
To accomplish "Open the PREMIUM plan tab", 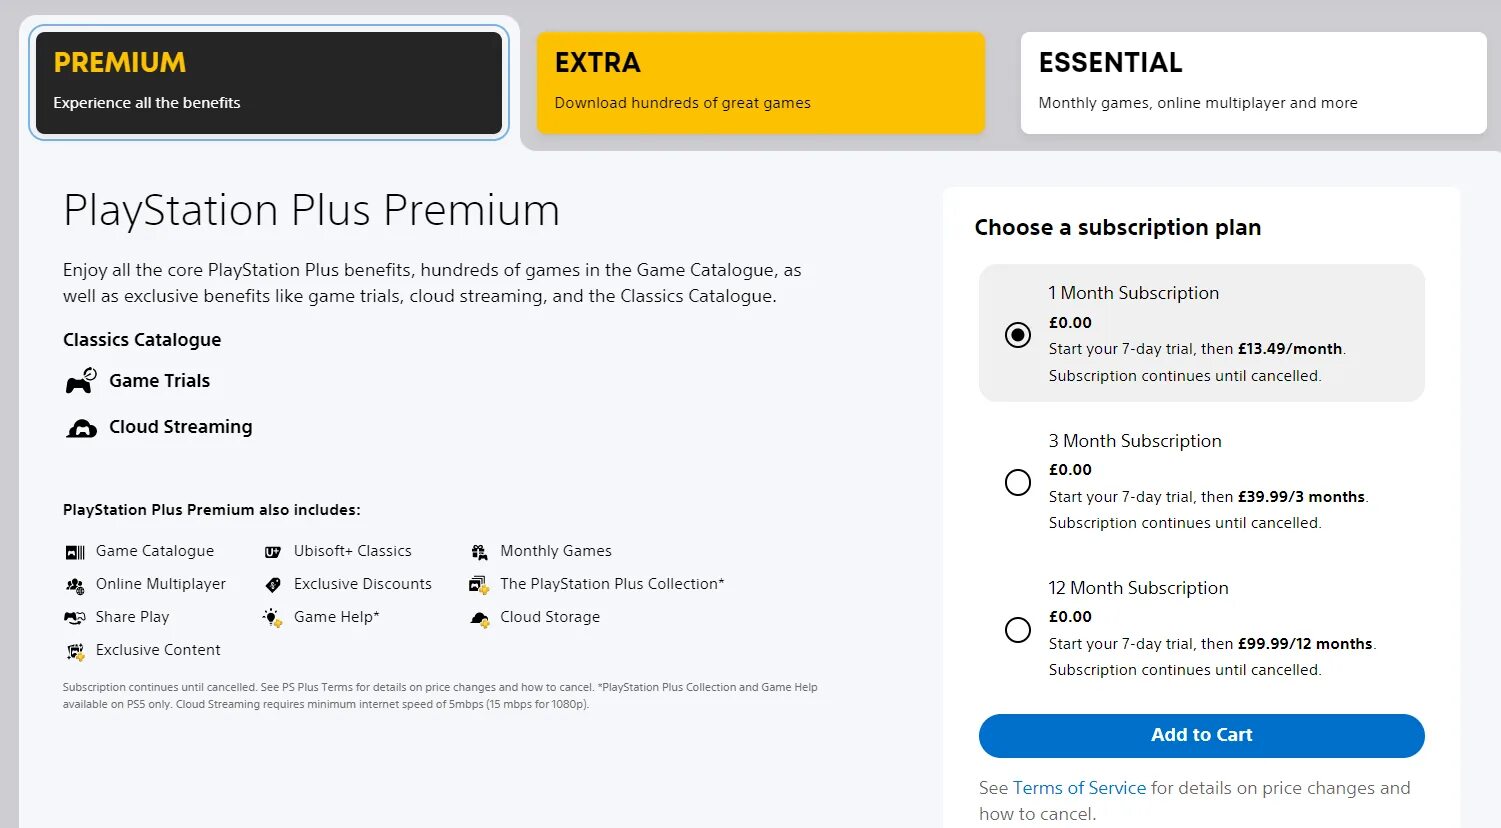I will 269,83.
